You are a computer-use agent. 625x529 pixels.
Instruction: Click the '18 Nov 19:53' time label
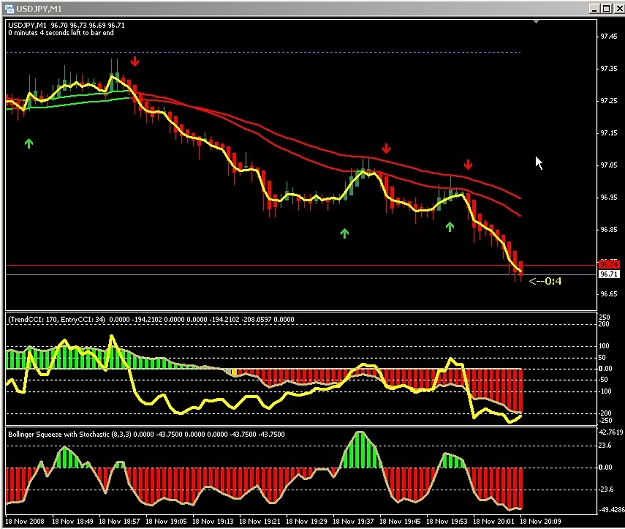click(x=447, y=521)
